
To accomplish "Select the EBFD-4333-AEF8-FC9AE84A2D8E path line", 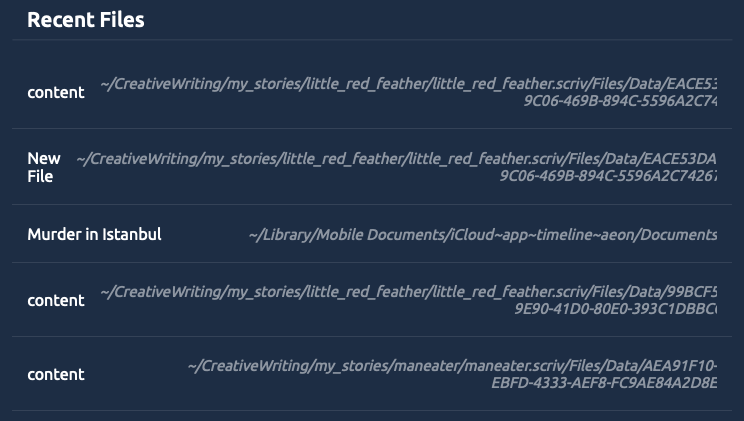I will 604,383.
